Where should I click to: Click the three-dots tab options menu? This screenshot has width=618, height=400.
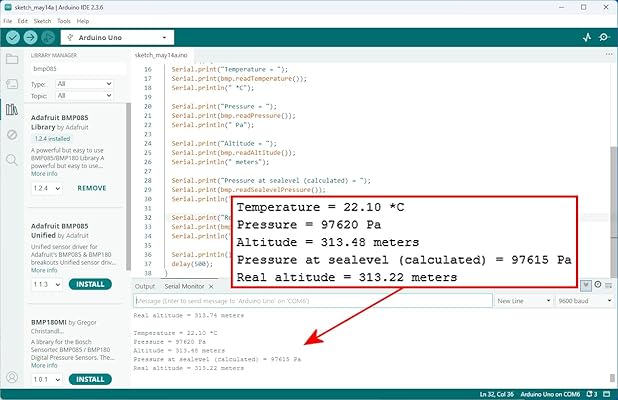pos(609,54)
